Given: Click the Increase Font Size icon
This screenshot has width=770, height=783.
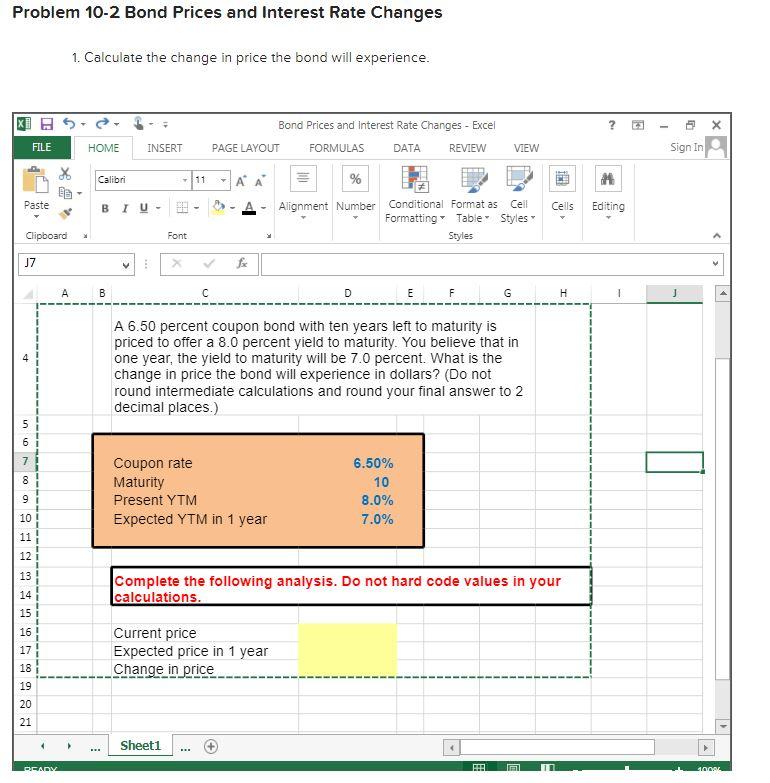Looking at the screenshot, I should (241, 181).
